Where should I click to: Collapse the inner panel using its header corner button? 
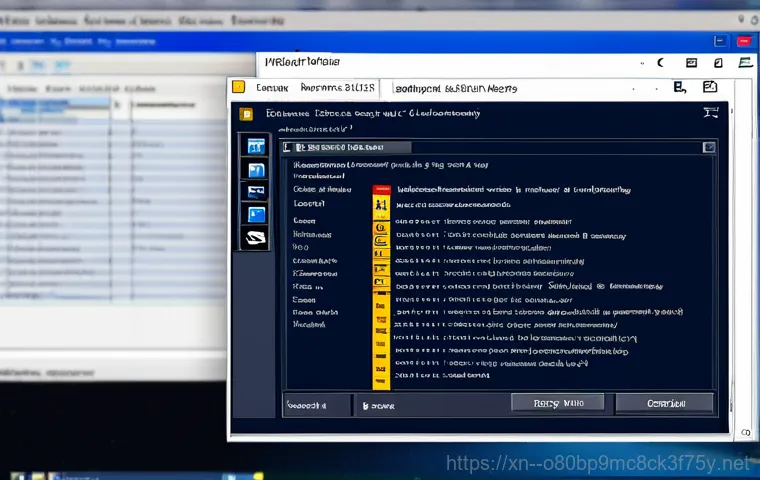click(x=708, y=147)
